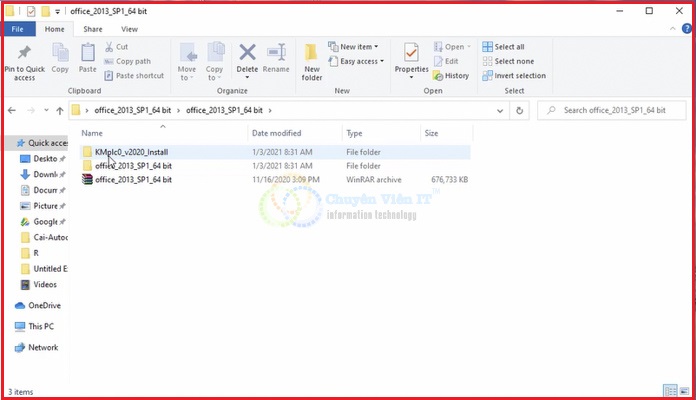
Task: Expand the Delete options arrow
Action: [247, 78]
